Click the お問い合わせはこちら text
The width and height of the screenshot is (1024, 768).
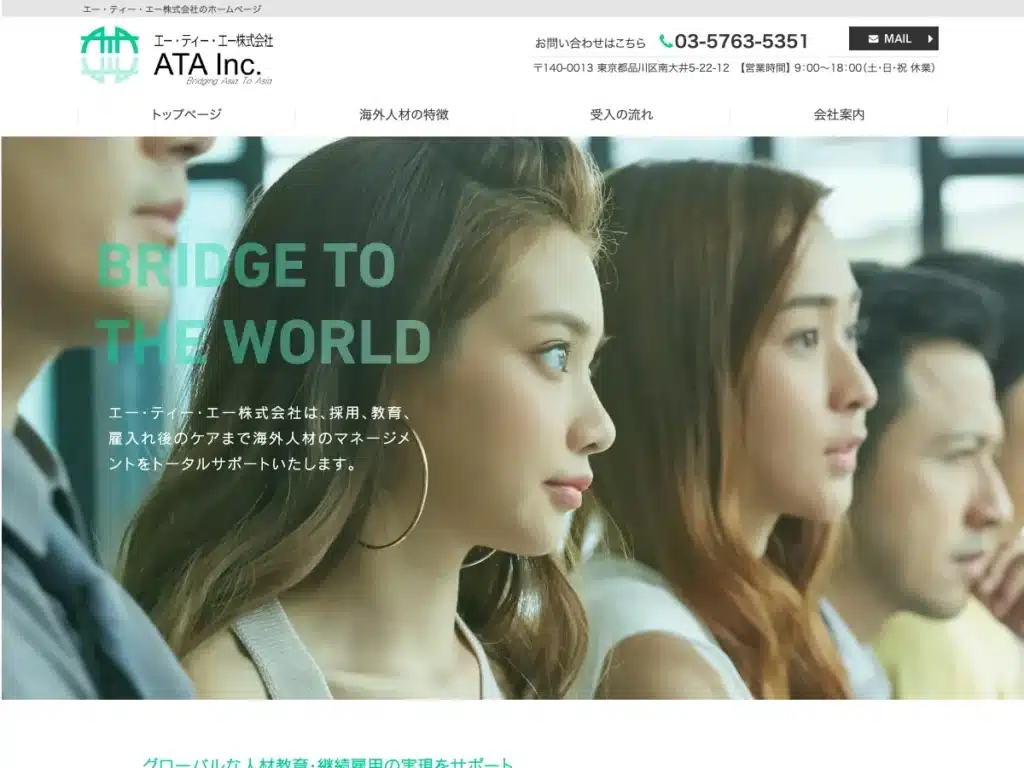click(x=590, y=43)
